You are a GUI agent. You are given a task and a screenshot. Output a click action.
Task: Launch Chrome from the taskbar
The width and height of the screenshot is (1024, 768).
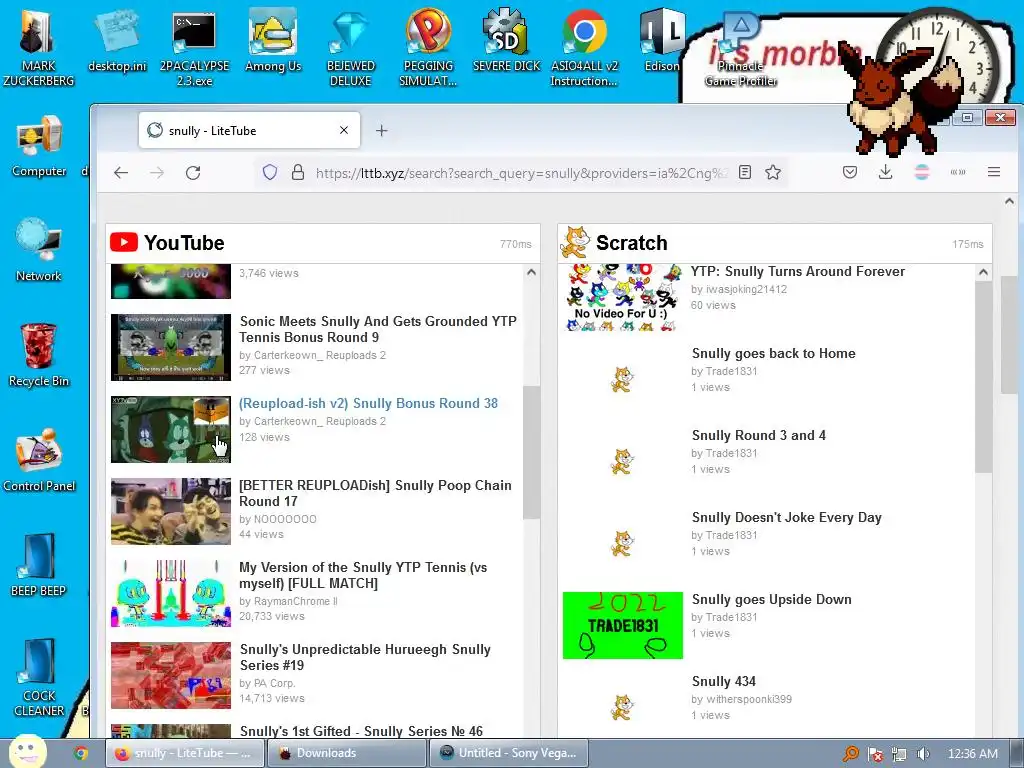80,753
